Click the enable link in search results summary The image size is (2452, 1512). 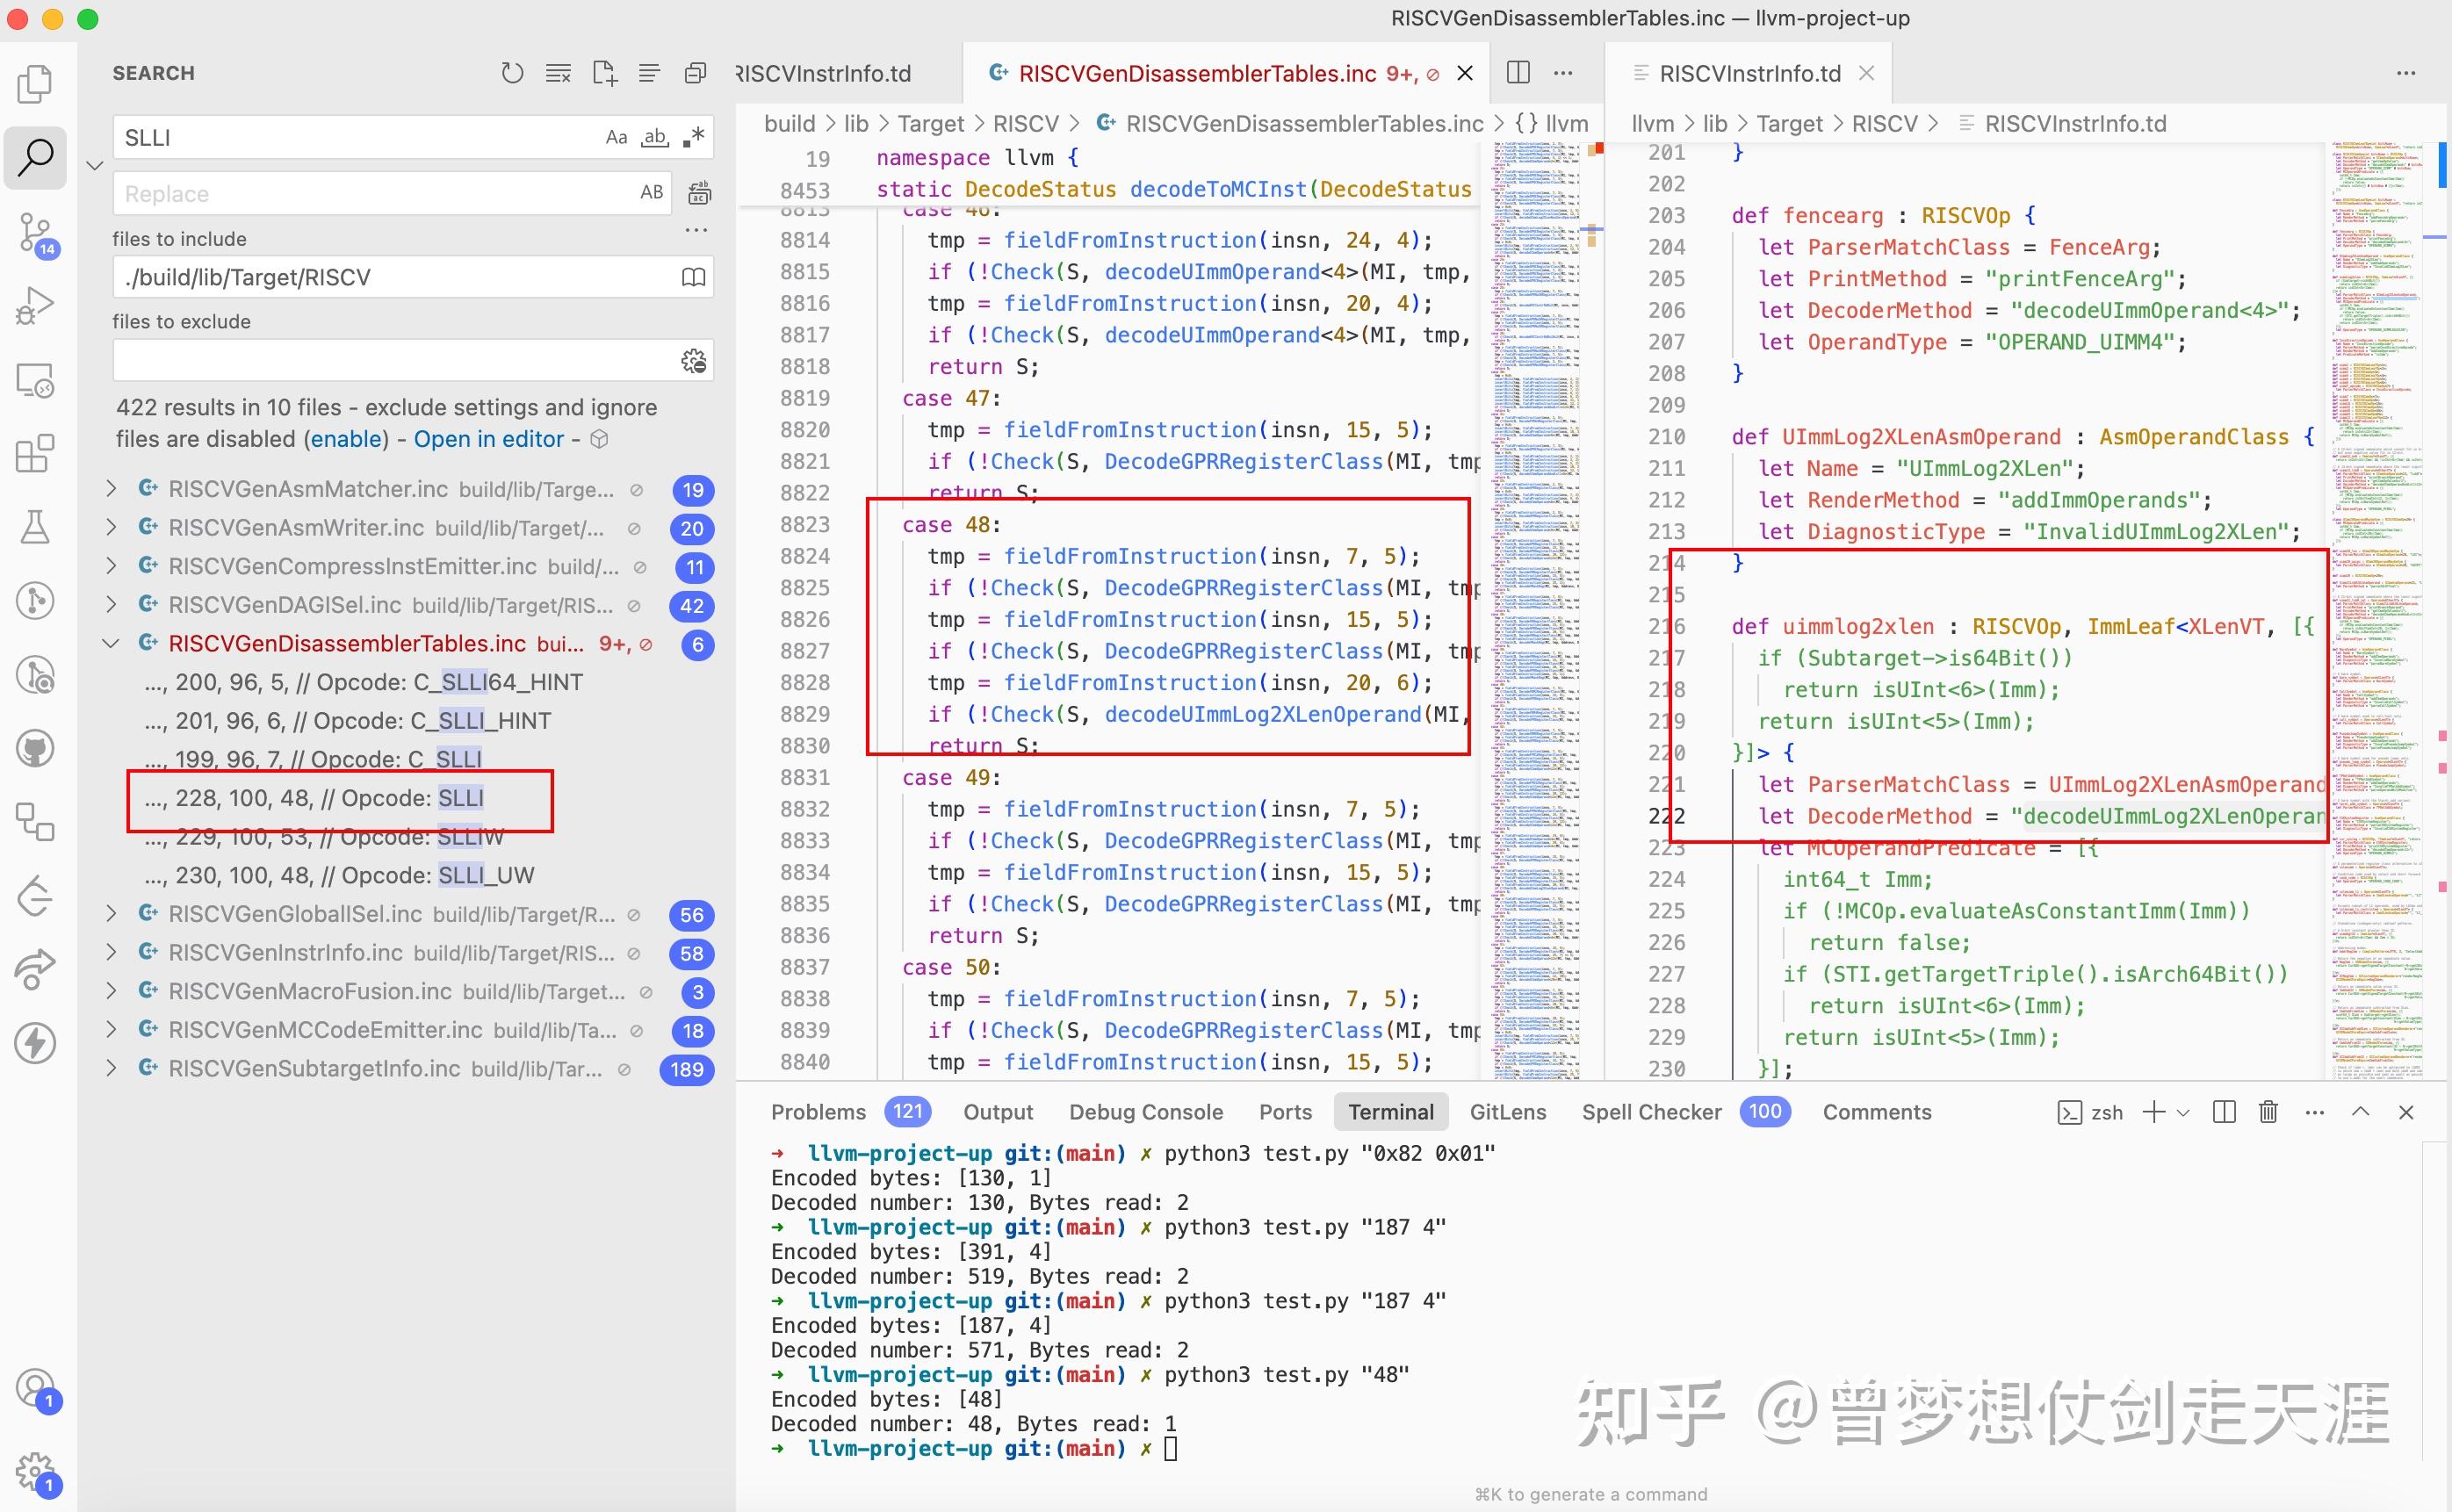click(349, 438)
